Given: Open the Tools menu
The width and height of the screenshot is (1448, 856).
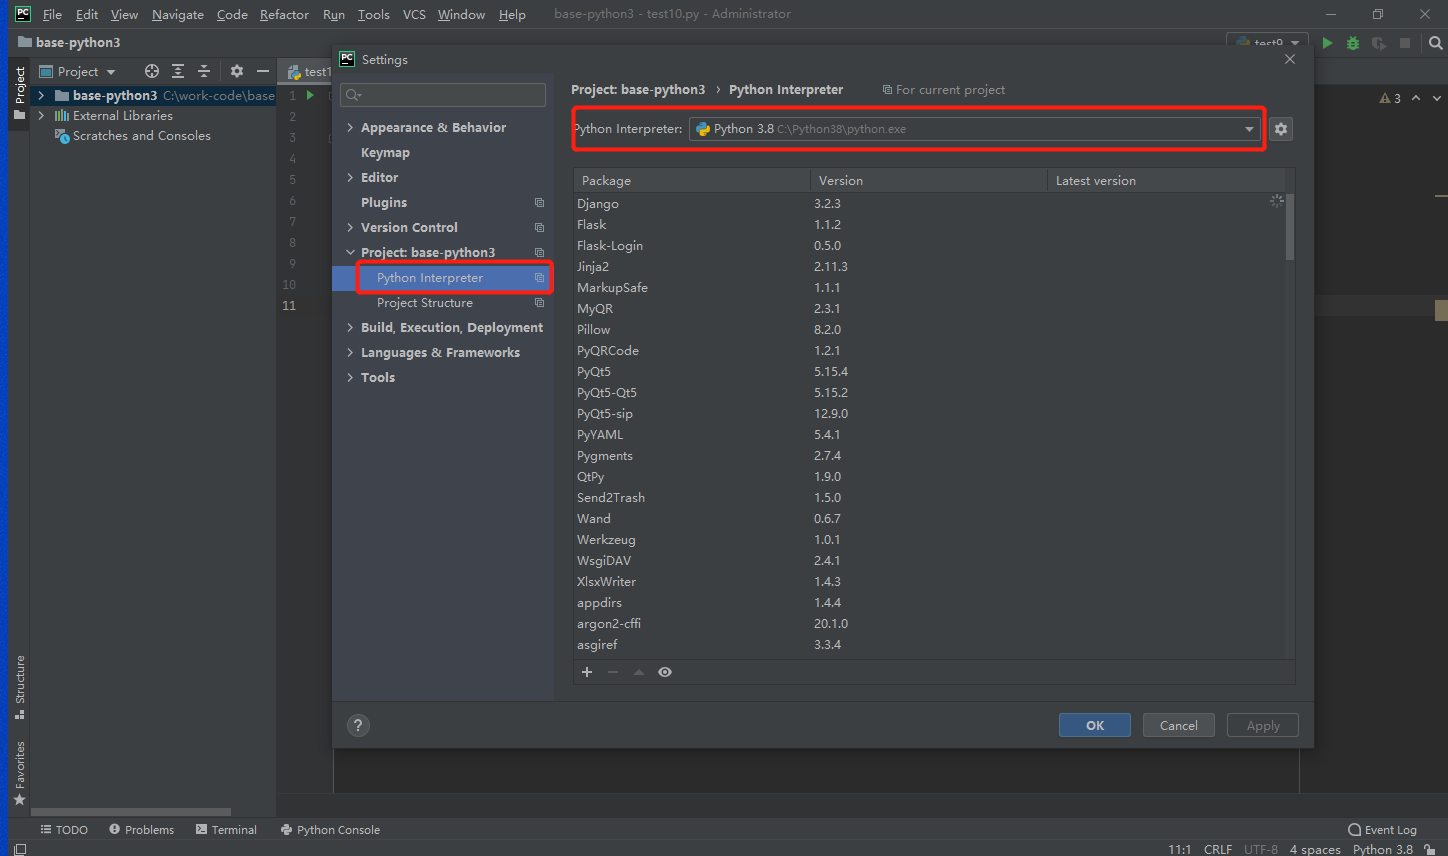Looking at the screenshot, I should 374,14.
